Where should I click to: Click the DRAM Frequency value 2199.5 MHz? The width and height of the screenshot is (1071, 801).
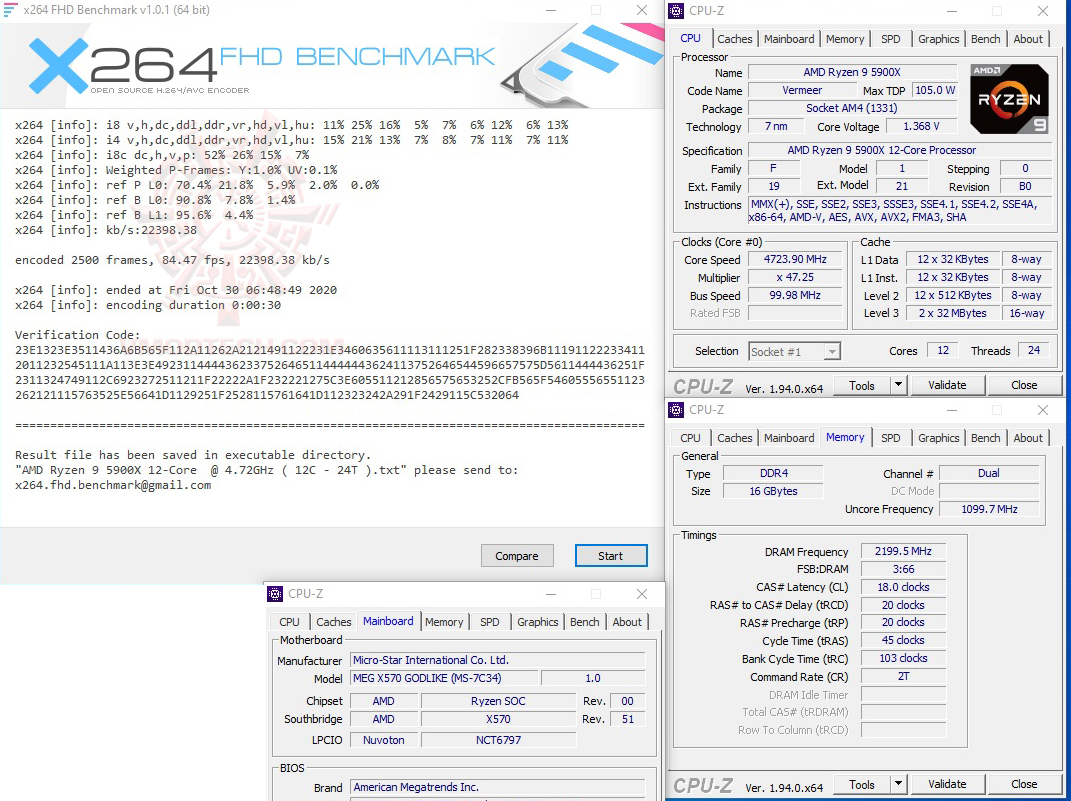[x=903, y=551]
